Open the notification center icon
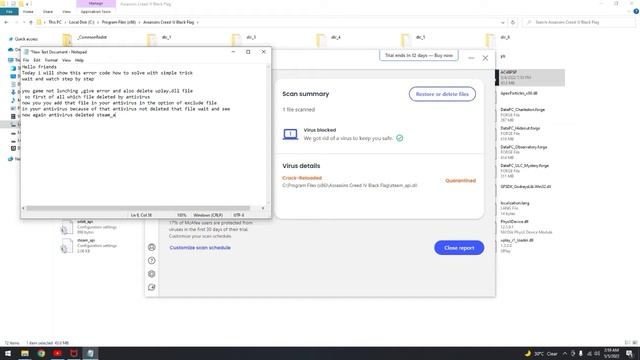640x360 pixels. click(x=629, y=353)
